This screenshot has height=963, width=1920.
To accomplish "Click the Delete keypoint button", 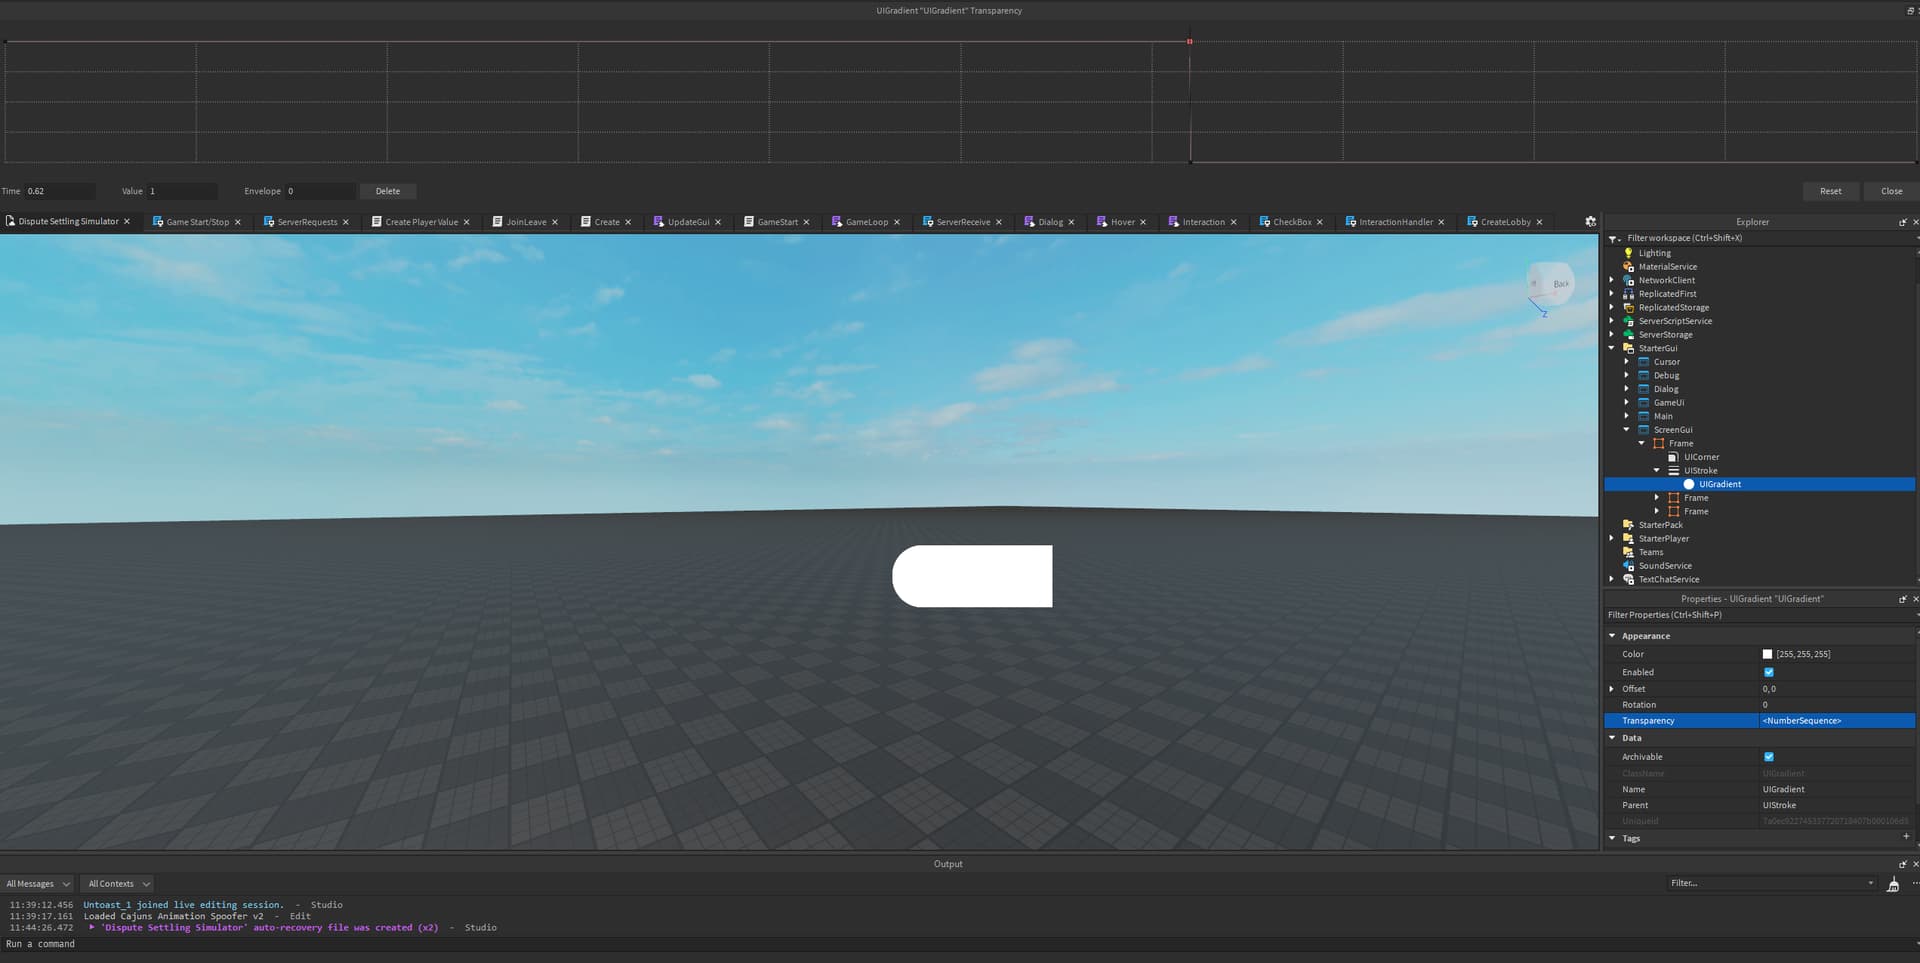I will (x=388, y=190).
